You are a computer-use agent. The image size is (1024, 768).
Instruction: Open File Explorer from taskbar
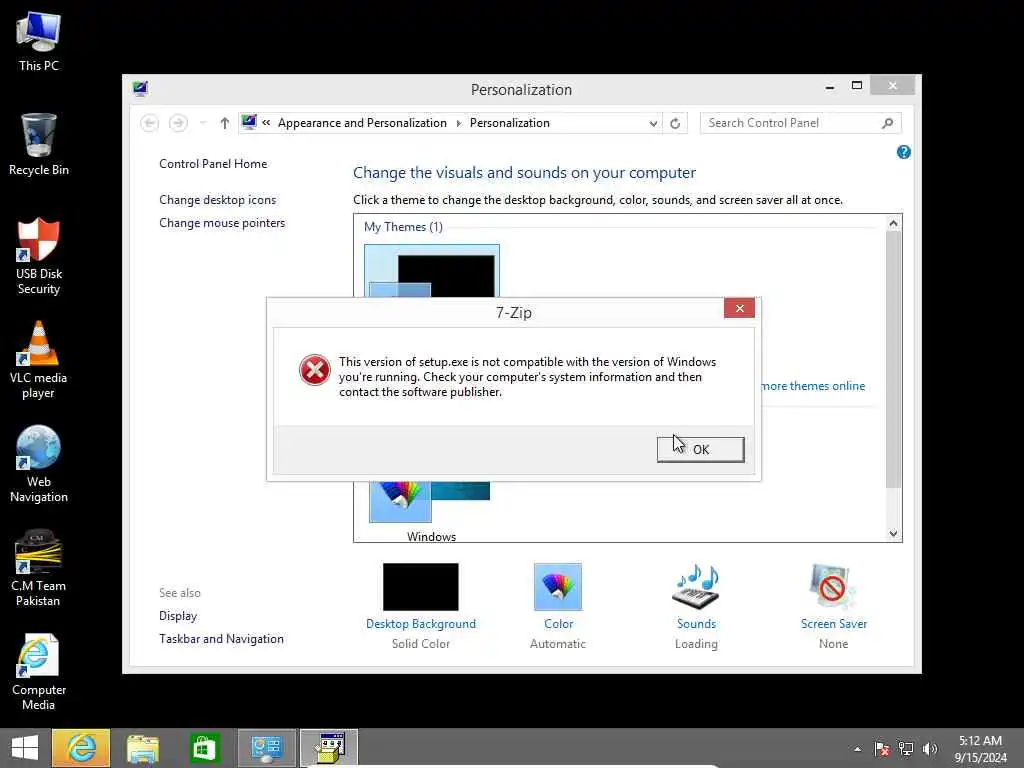click(142, 748)
